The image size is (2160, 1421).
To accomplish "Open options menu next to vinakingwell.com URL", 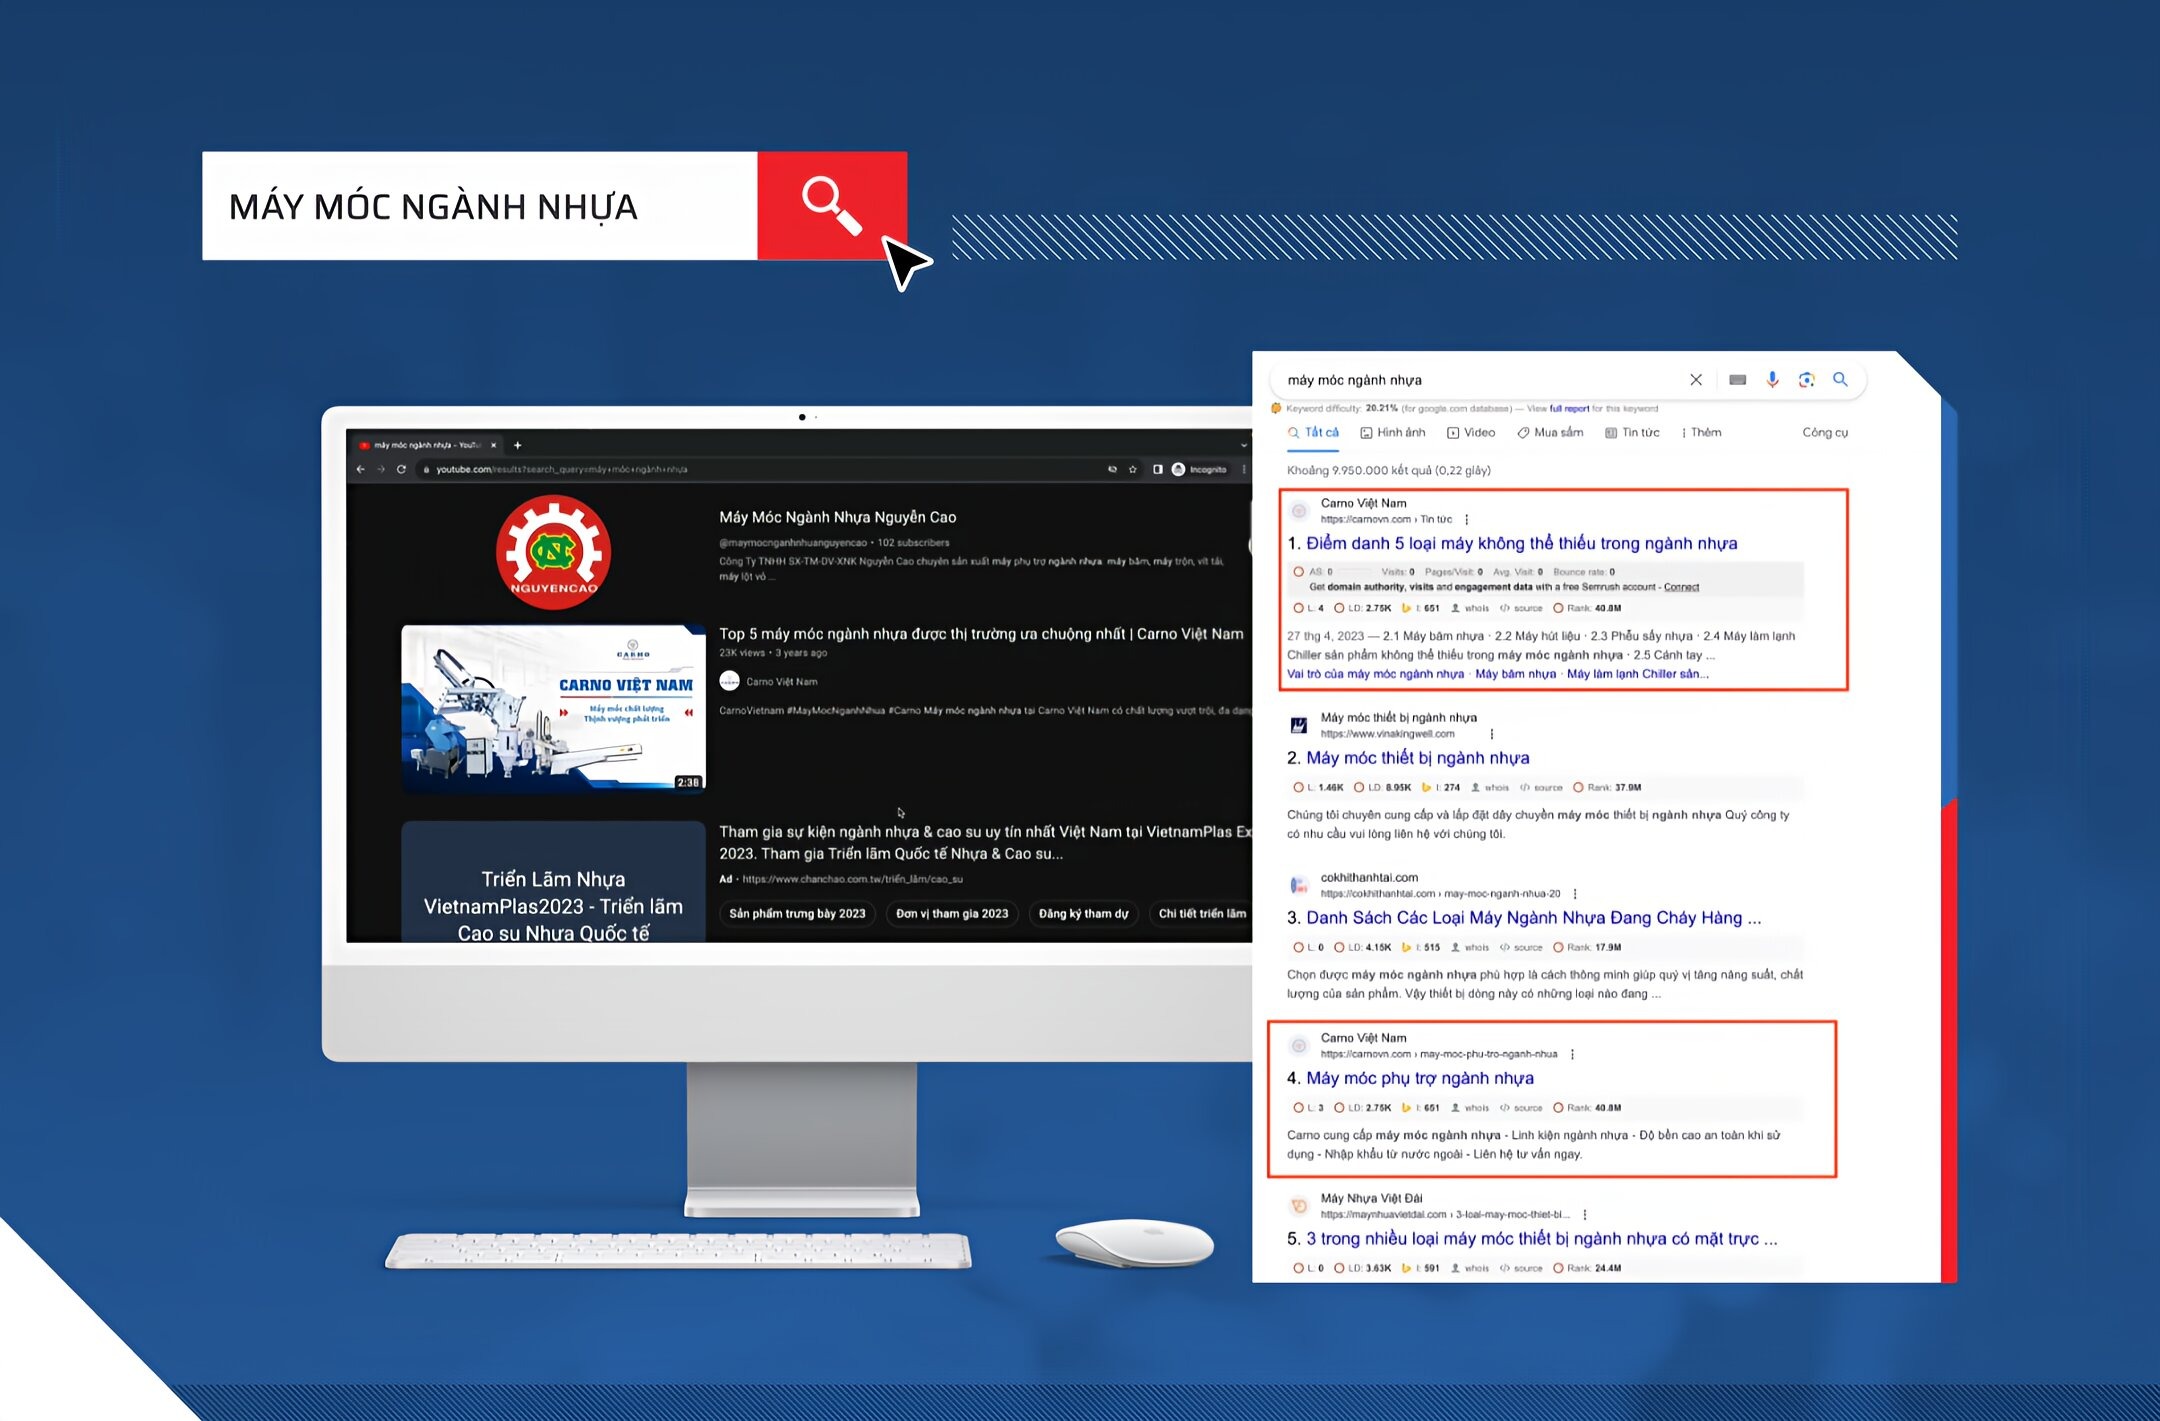I will click(1492, 734).
